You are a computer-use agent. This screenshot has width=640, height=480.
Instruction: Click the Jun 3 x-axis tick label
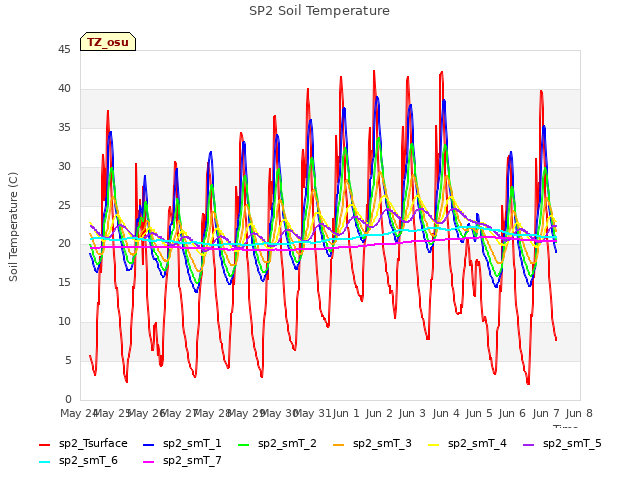tap(412, 413)
